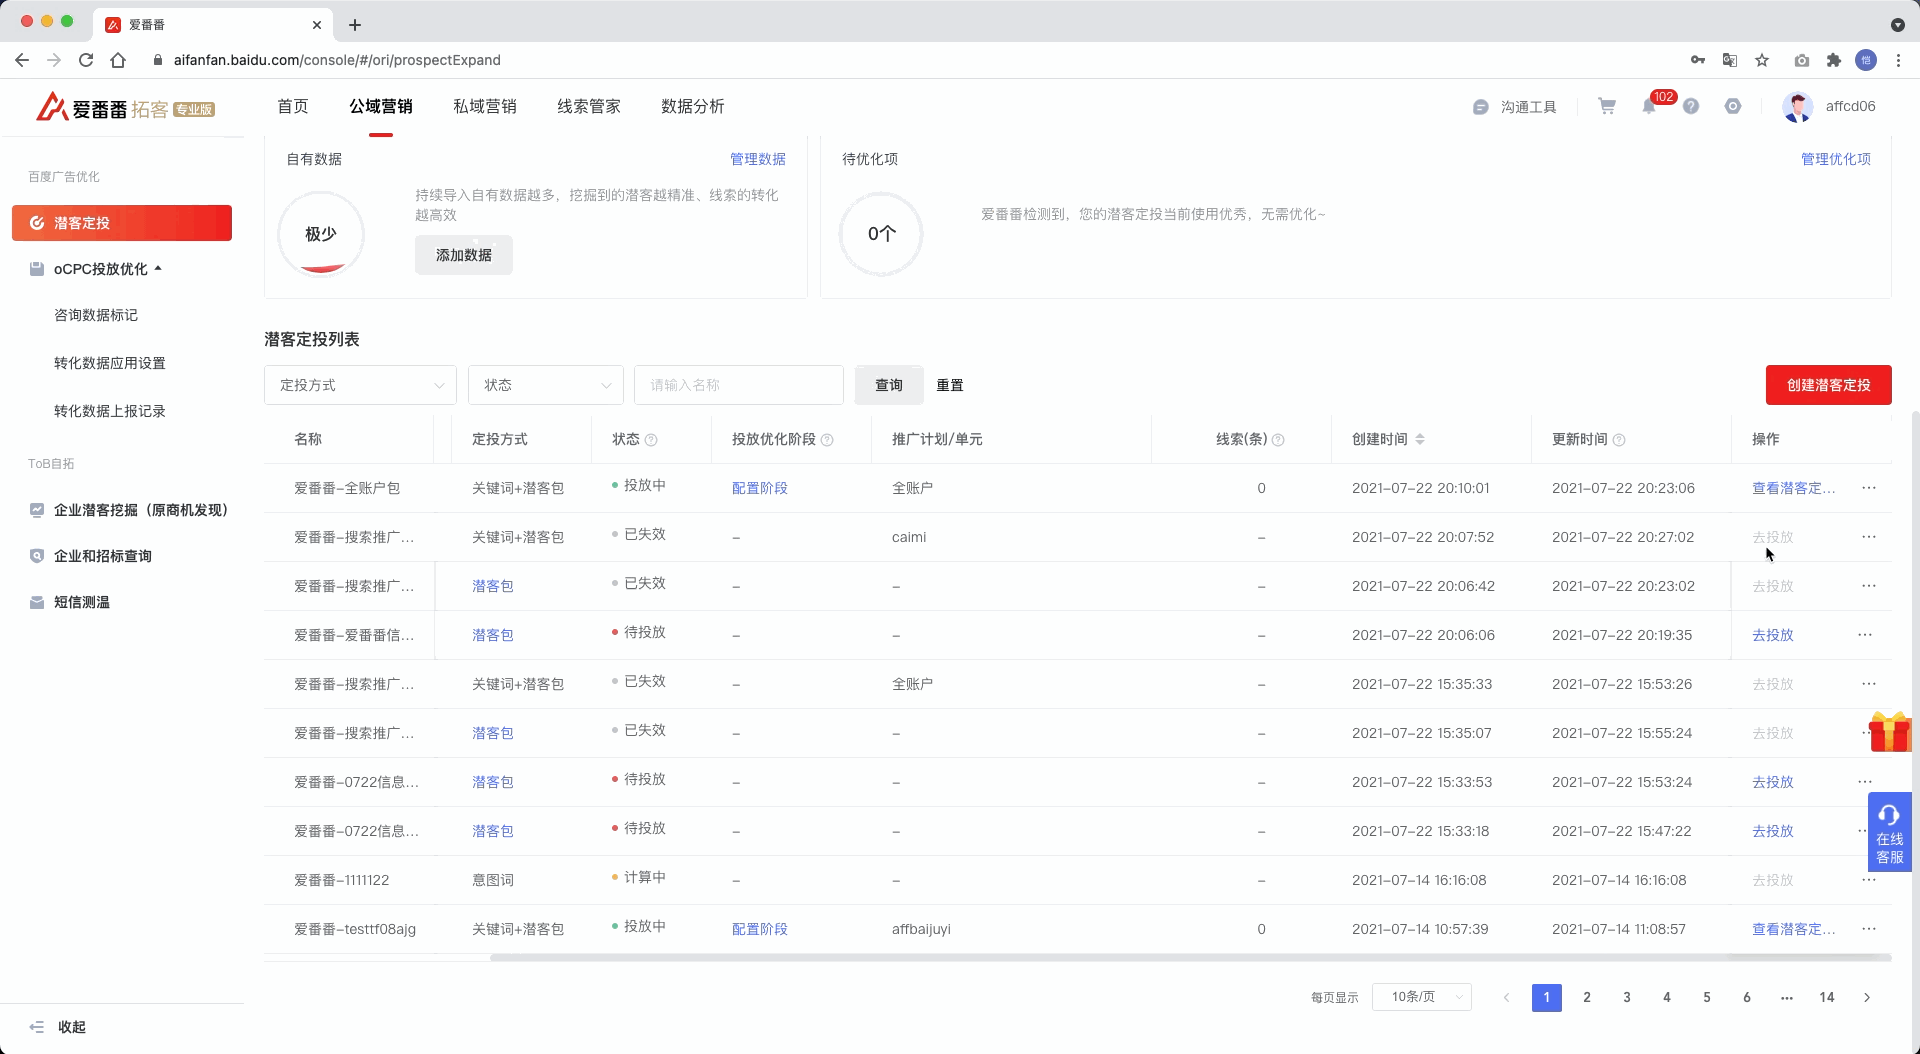Switch to 公域营销 tab
Screen dimensions: 1920x1054
point(381,106)
